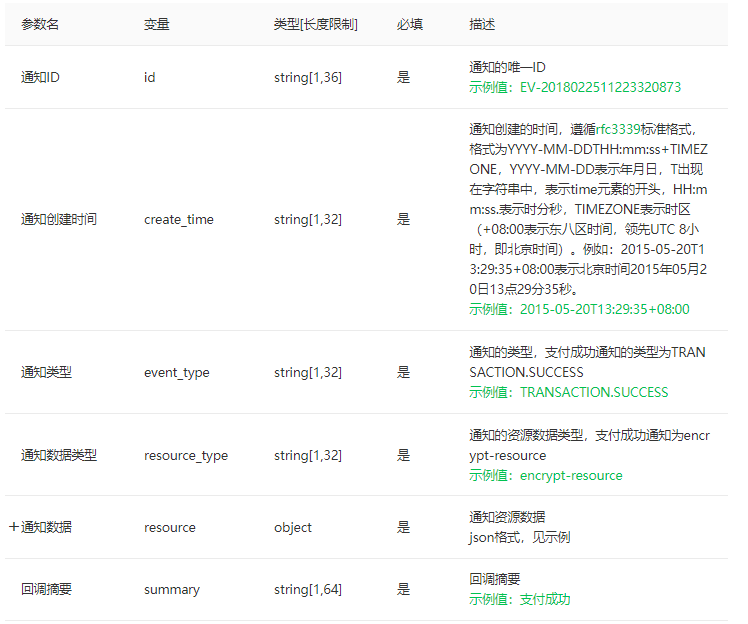Click 是 in the resource_type row

point(403,455)
